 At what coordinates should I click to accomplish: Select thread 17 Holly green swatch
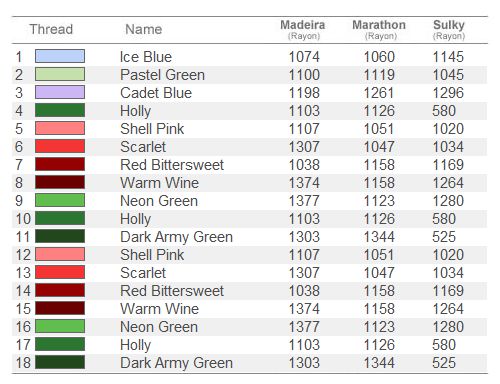click(60, 344)
